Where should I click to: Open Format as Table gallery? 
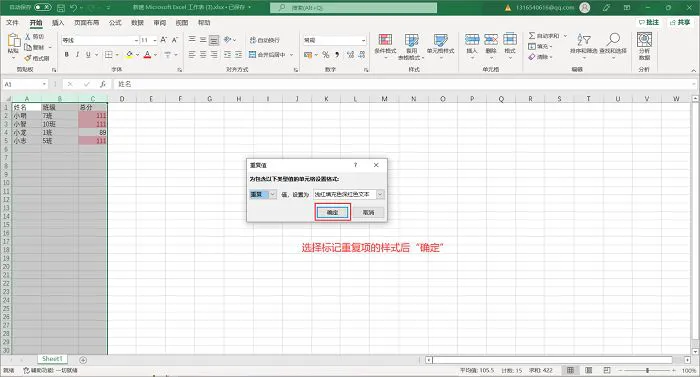tap(411, 46)
